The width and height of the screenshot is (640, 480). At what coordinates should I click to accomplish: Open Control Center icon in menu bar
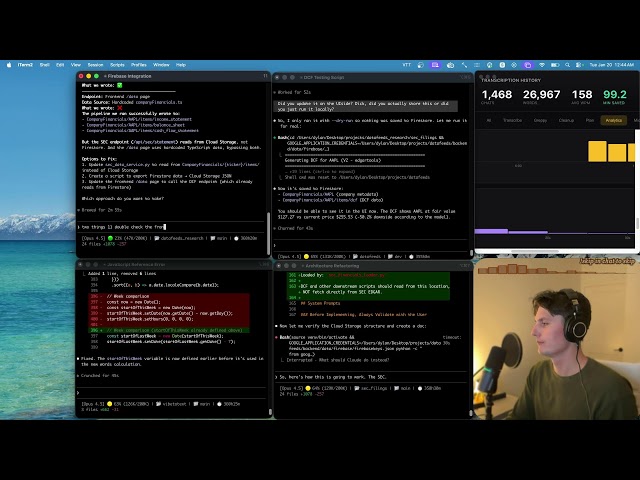(579, 65)
